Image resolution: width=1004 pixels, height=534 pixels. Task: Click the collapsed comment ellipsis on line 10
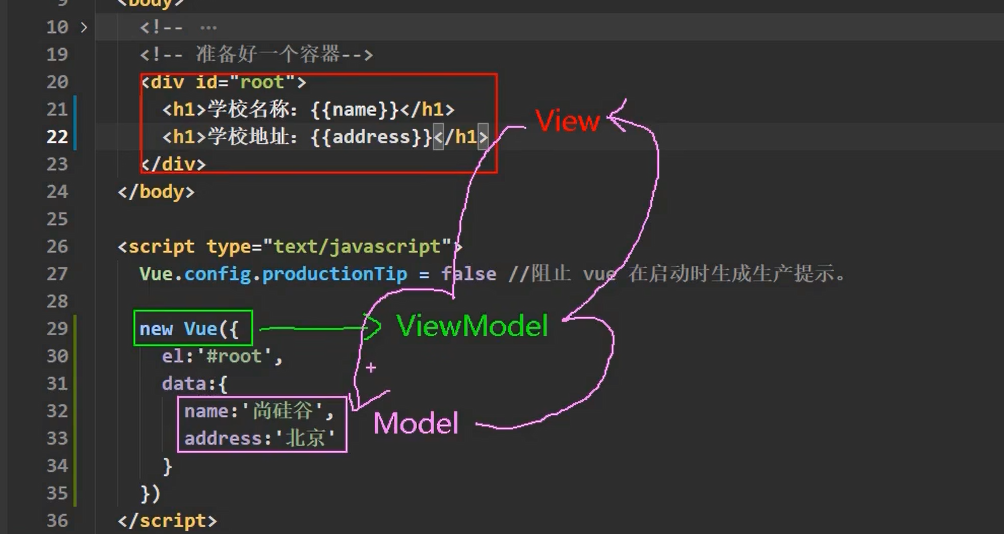coord(209,28)
